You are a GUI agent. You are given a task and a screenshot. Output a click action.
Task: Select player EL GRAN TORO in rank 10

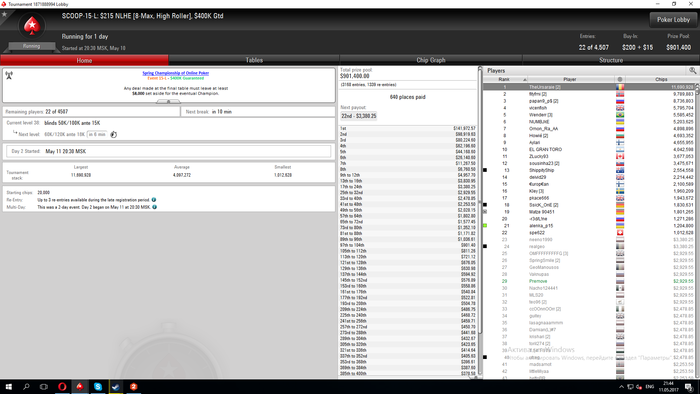coord(588,149)
